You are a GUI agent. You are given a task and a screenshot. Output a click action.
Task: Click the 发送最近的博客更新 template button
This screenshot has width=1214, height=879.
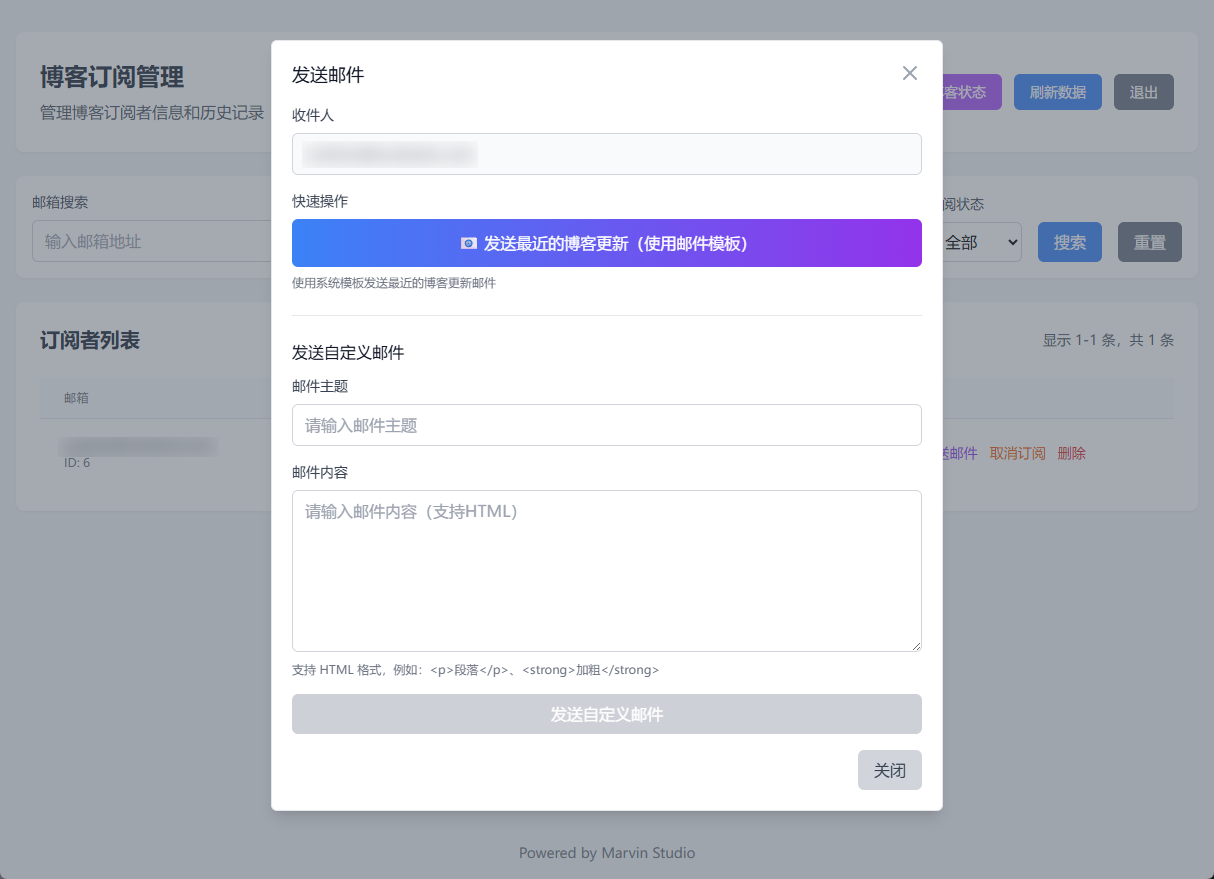(x=606, y=243)
